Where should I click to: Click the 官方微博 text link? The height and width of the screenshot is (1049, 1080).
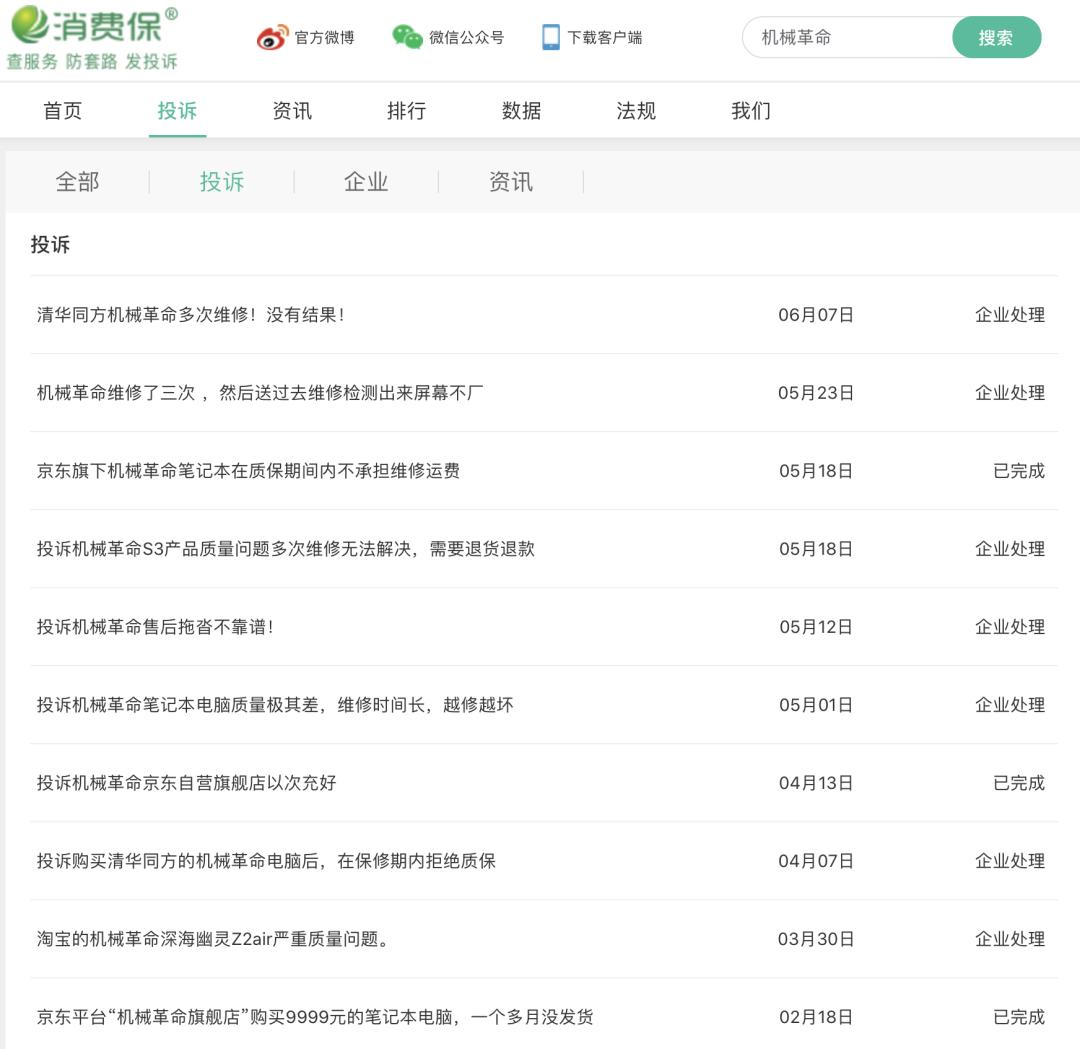(324, 37)
